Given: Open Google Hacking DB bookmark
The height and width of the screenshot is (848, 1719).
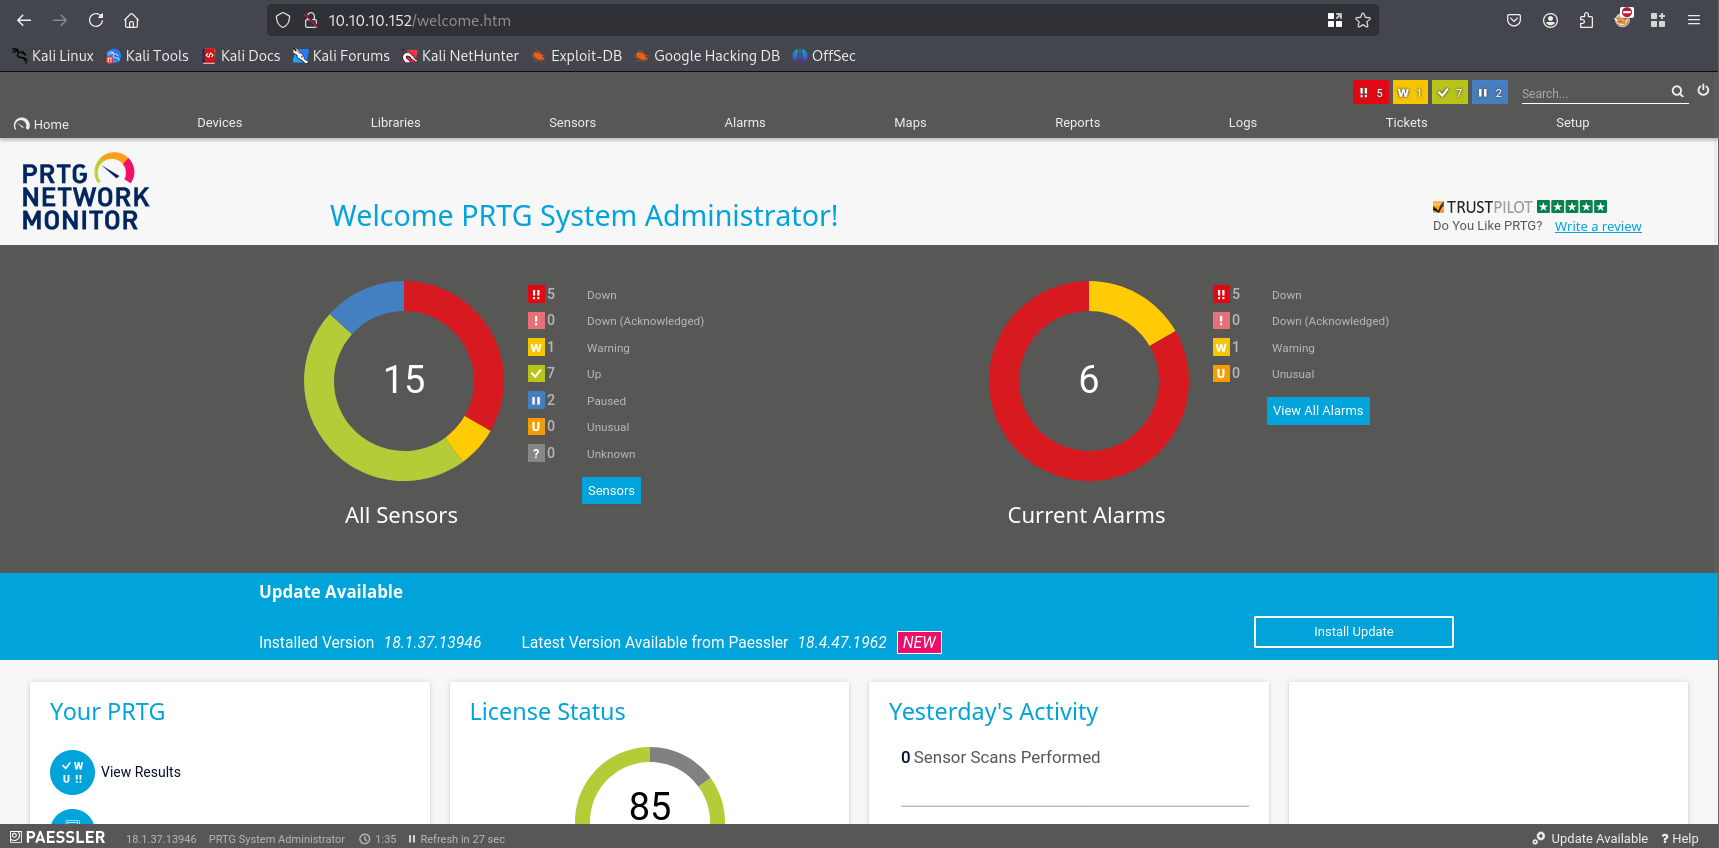Looking at the screenshot, I should (707, 56).
